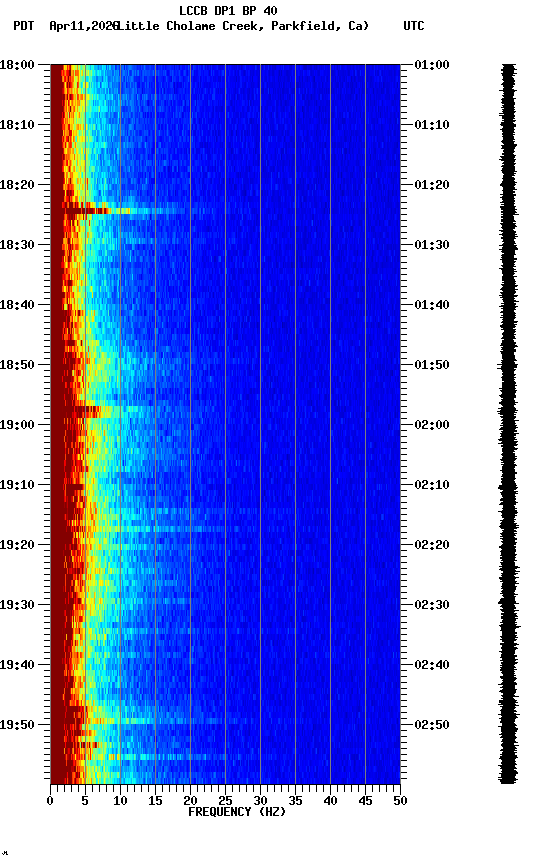Click the 19:40 PDT time label
Viewport: 552px width, 864px height.
click(x=17, y=665)
